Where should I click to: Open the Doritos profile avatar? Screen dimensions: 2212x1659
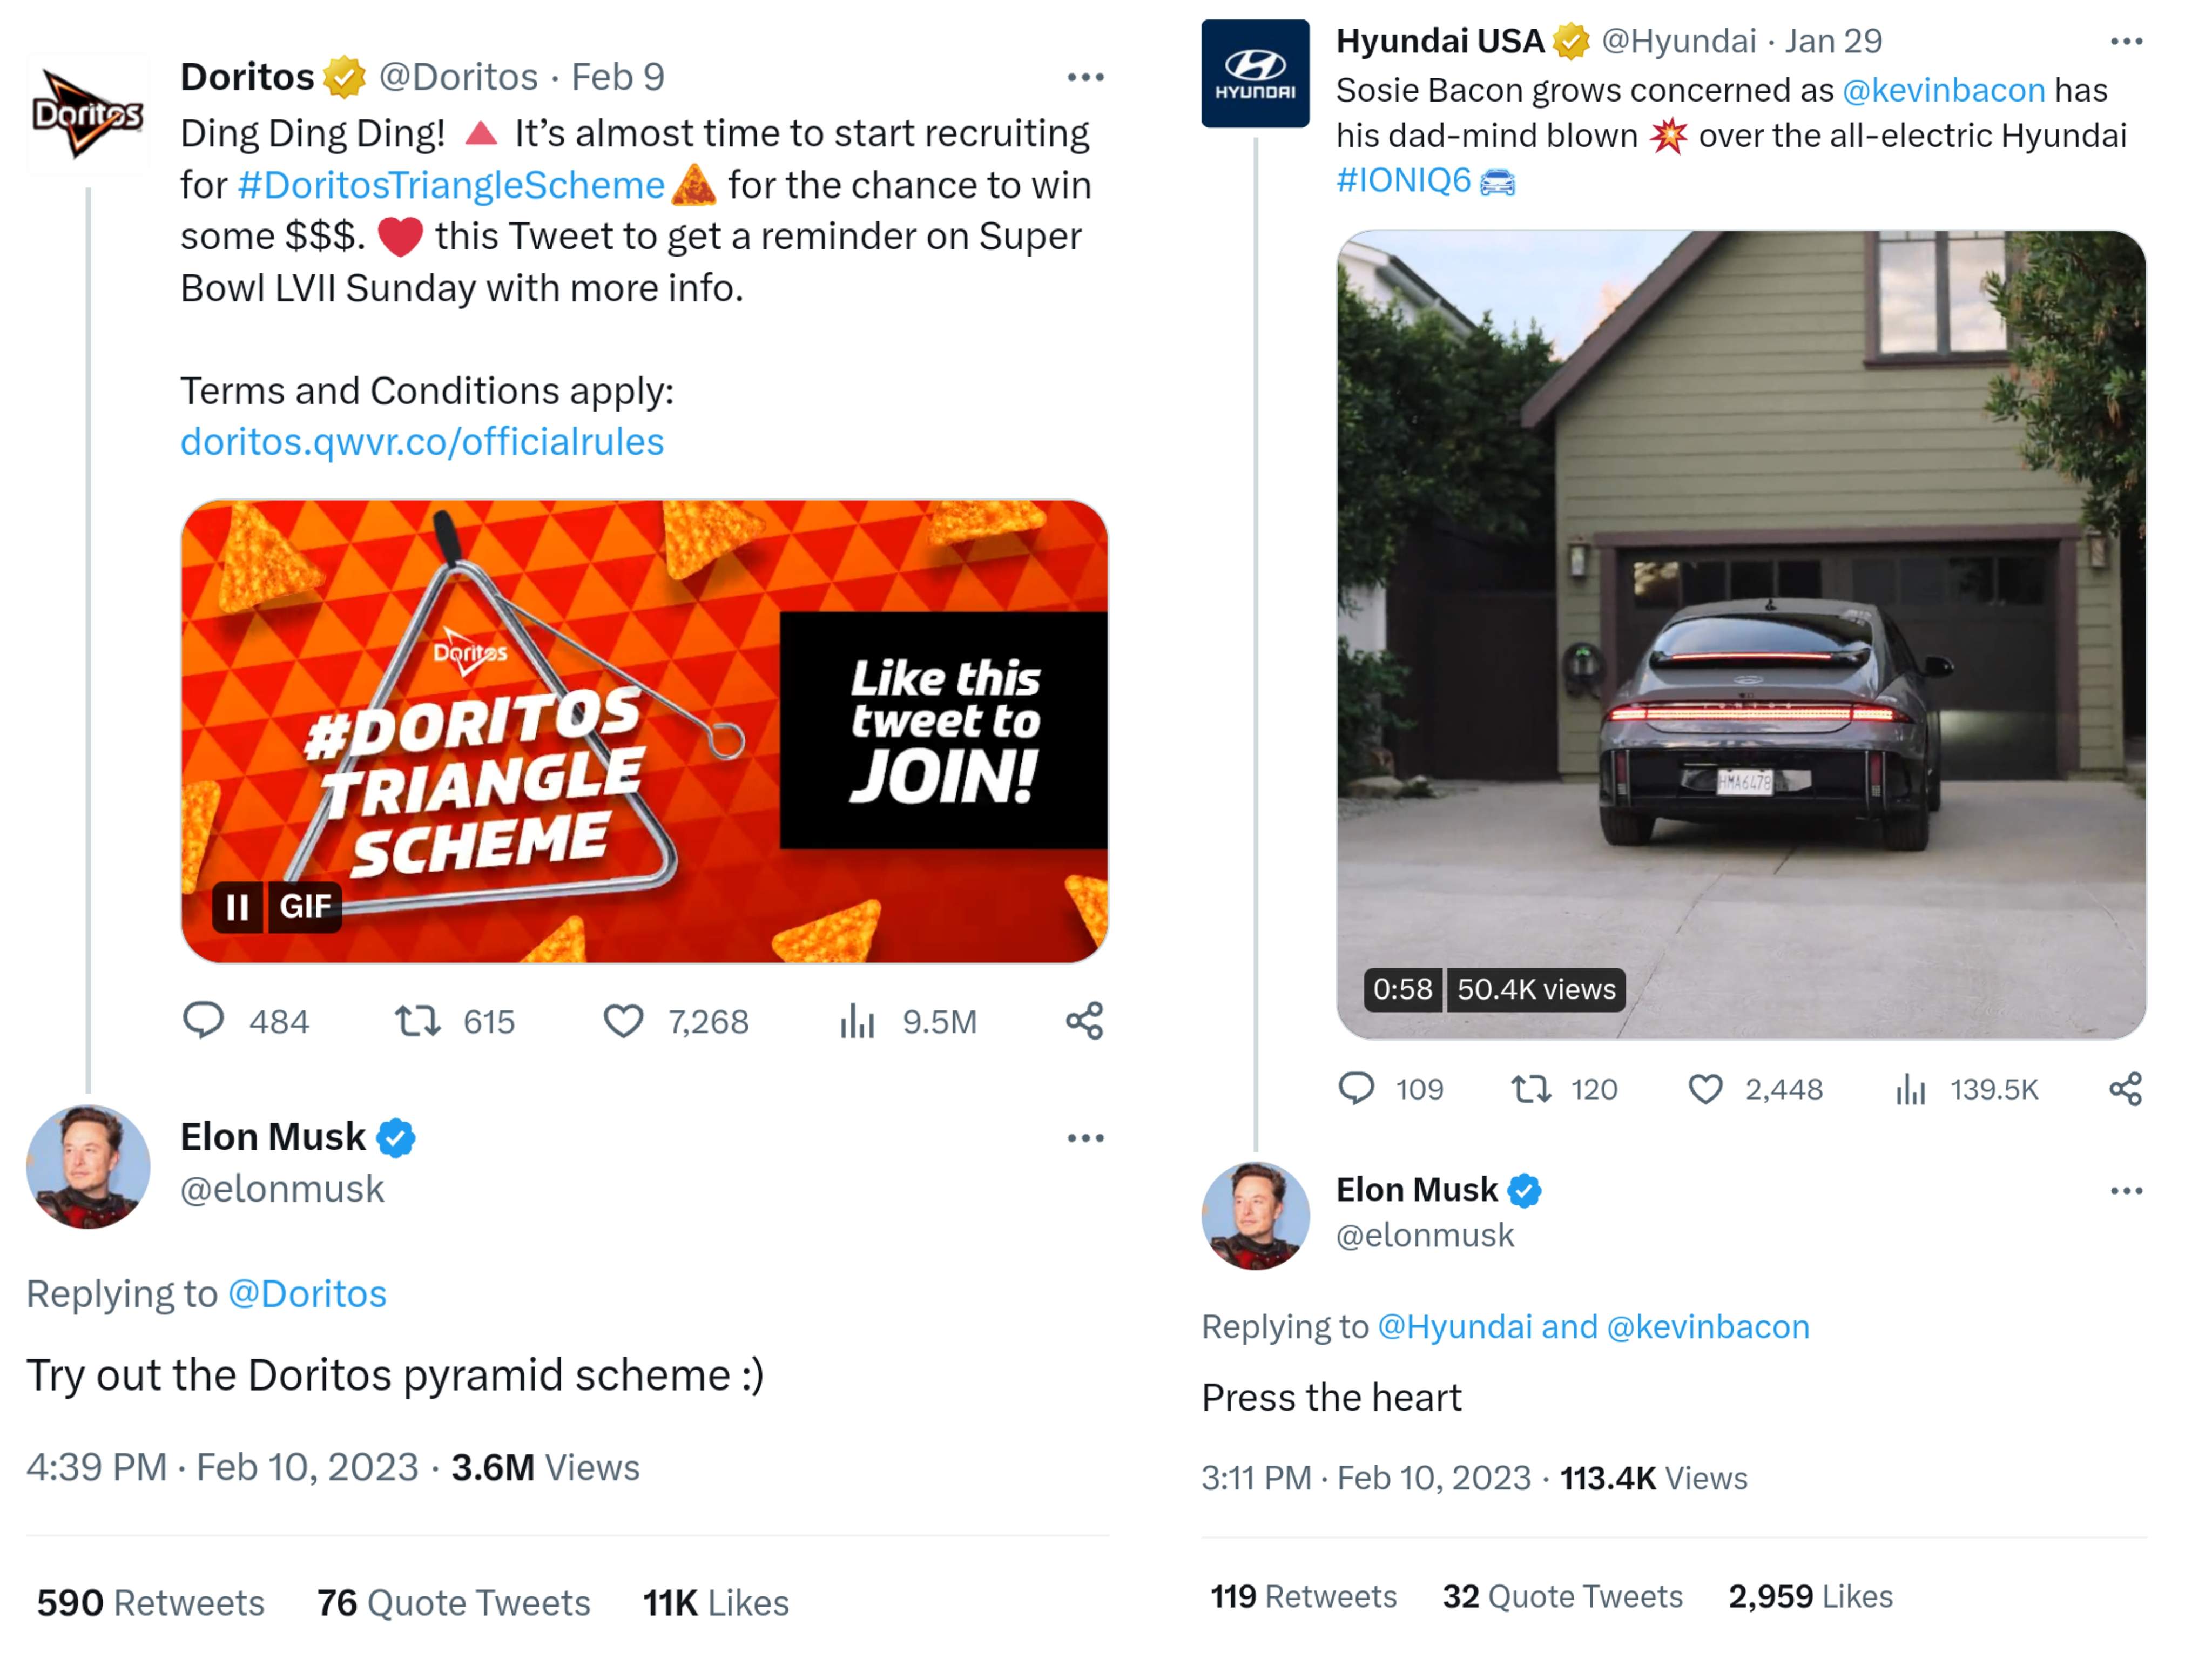pyautogui.click(x=88, y=114)
